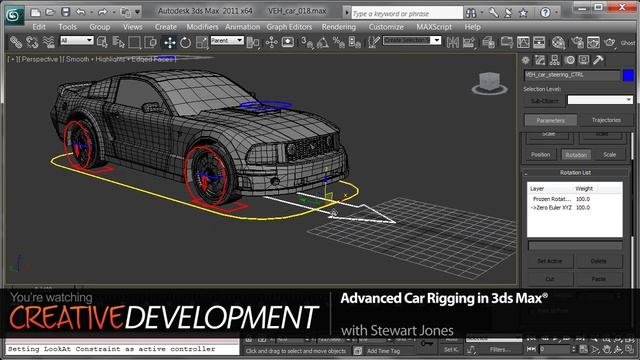Select the Select and Link chain tool
Image resolution: width=640 pixels, height=360 pixels.
(x=16, y=42)
